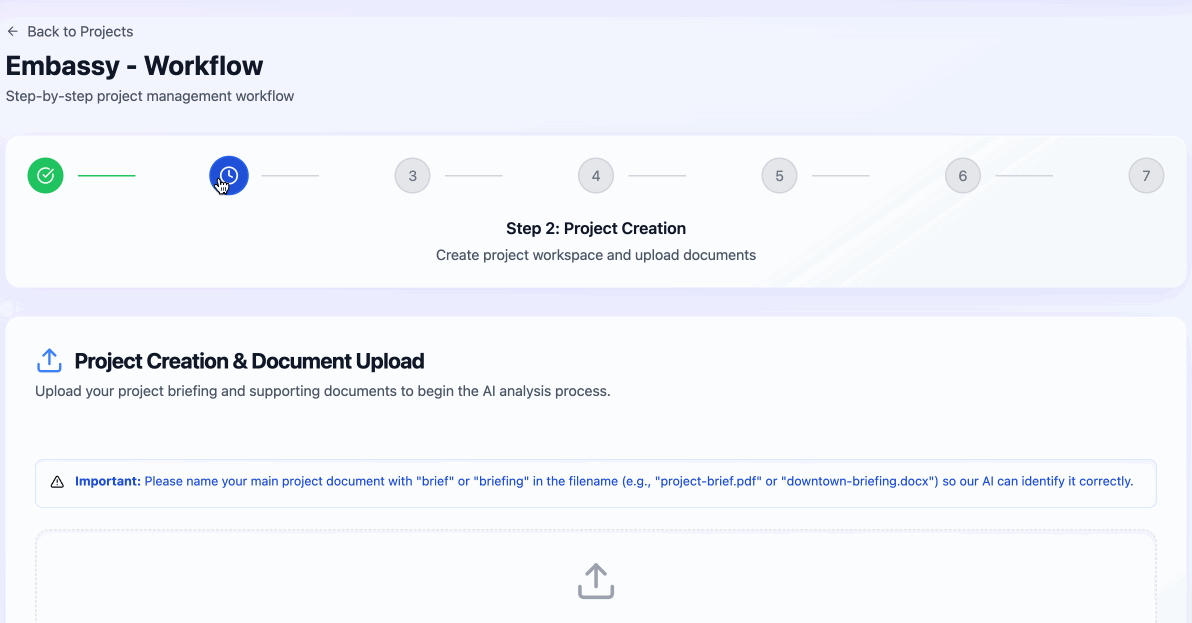This screenshot has width=1192, height=623.
Task: Select Step 6 circle in the stepper
Action: click(962, 175)
